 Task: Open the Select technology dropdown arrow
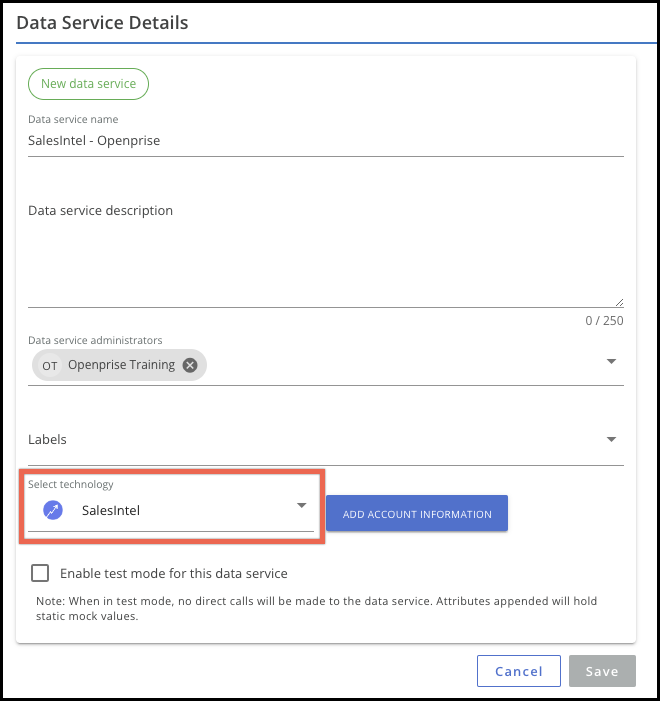pos(301,505)
